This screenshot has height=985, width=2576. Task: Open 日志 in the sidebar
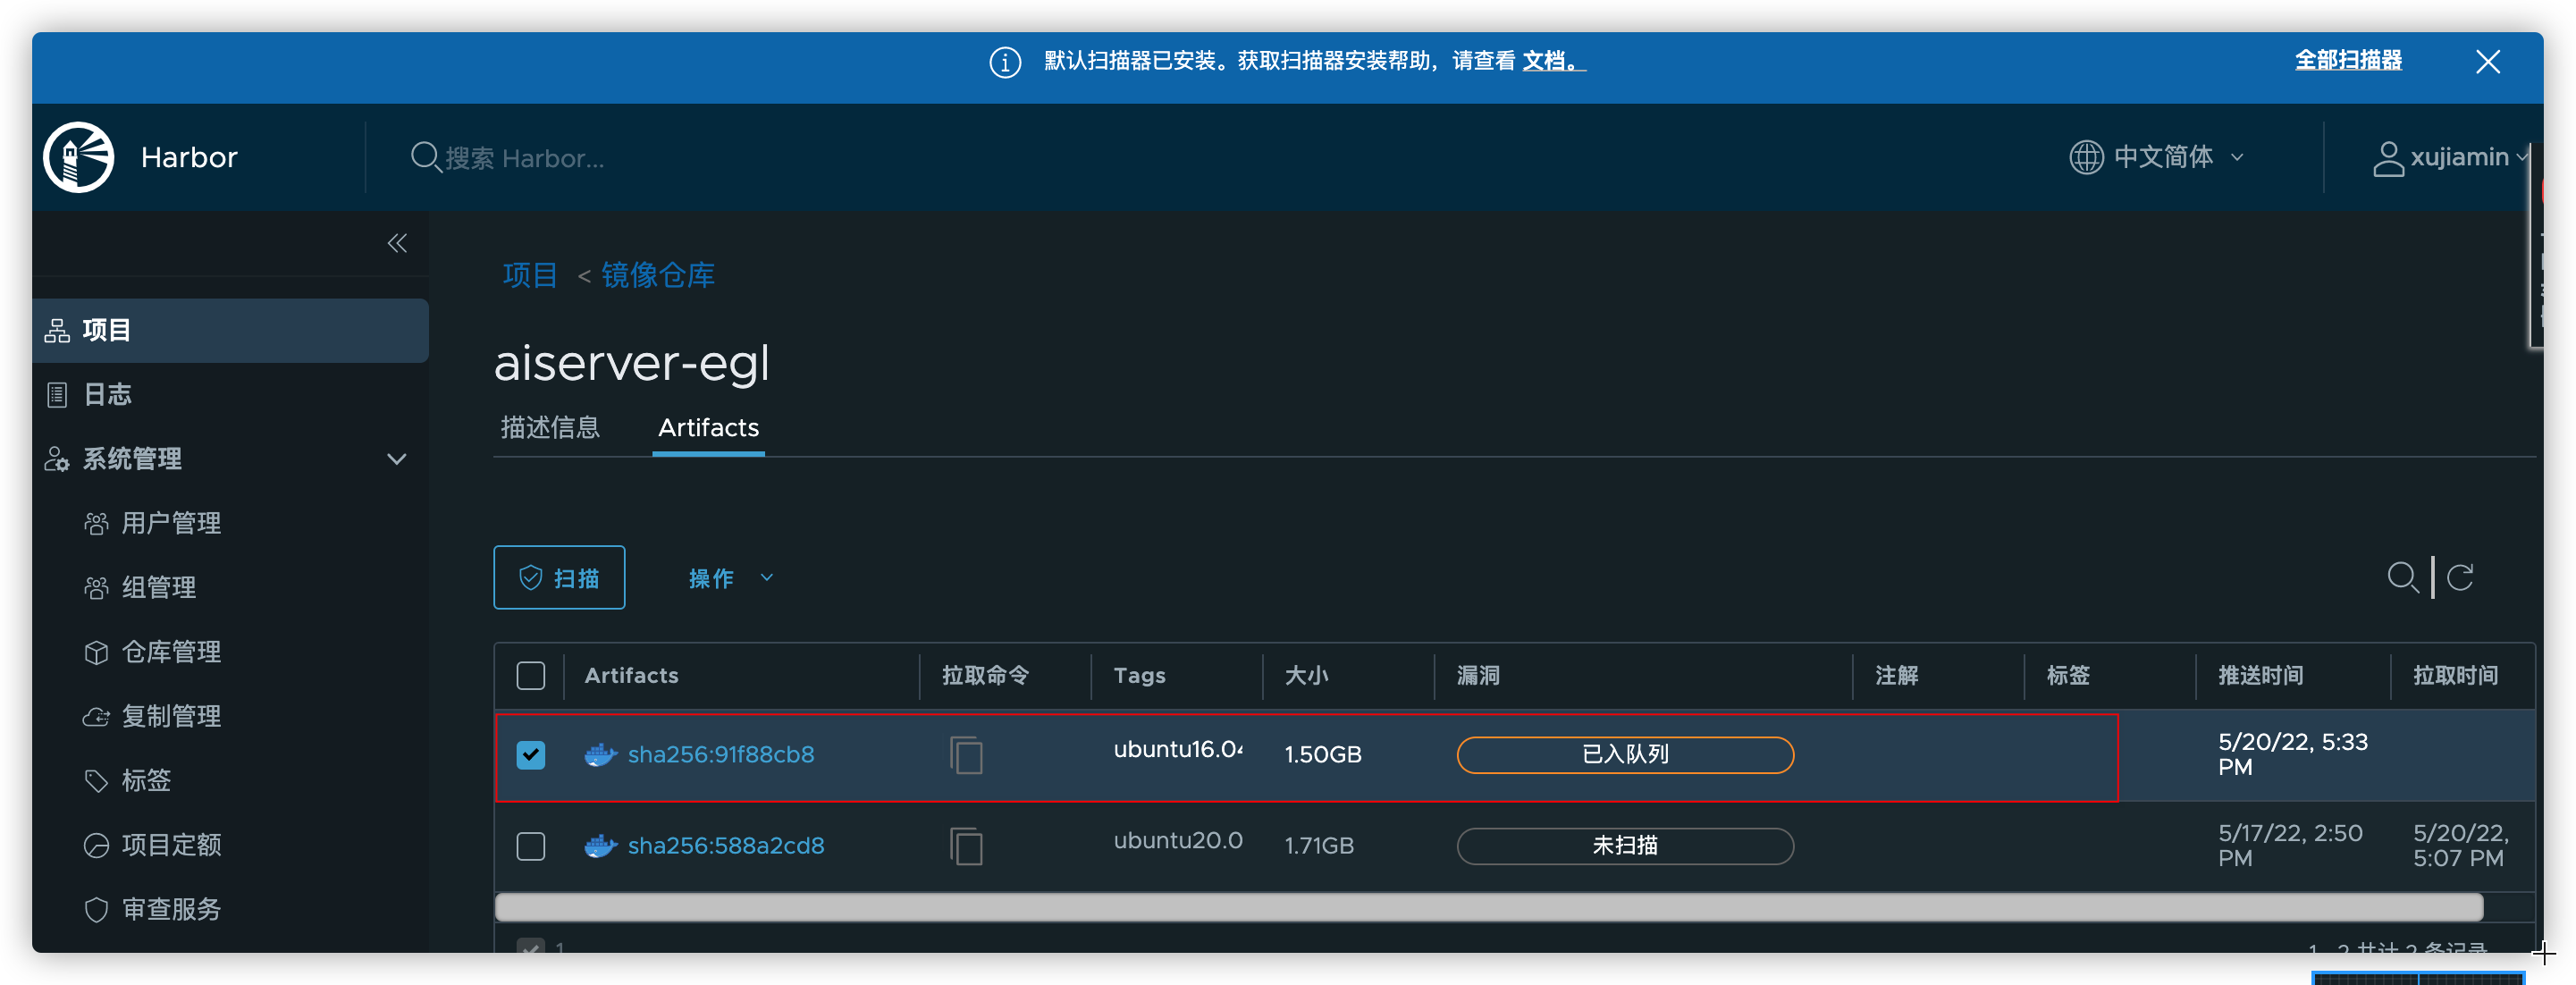click(x=107, y=394)
